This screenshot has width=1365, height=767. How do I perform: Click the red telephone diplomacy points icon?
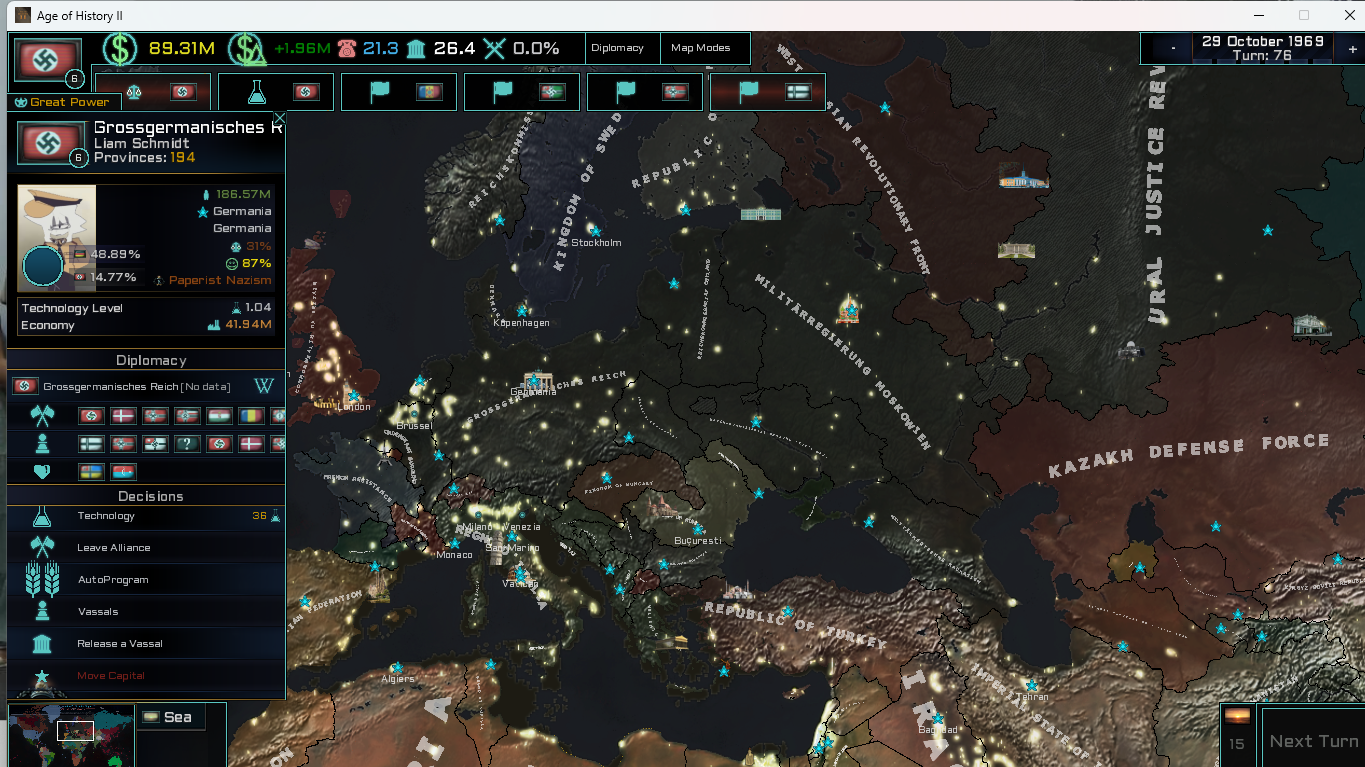(347, 49)
